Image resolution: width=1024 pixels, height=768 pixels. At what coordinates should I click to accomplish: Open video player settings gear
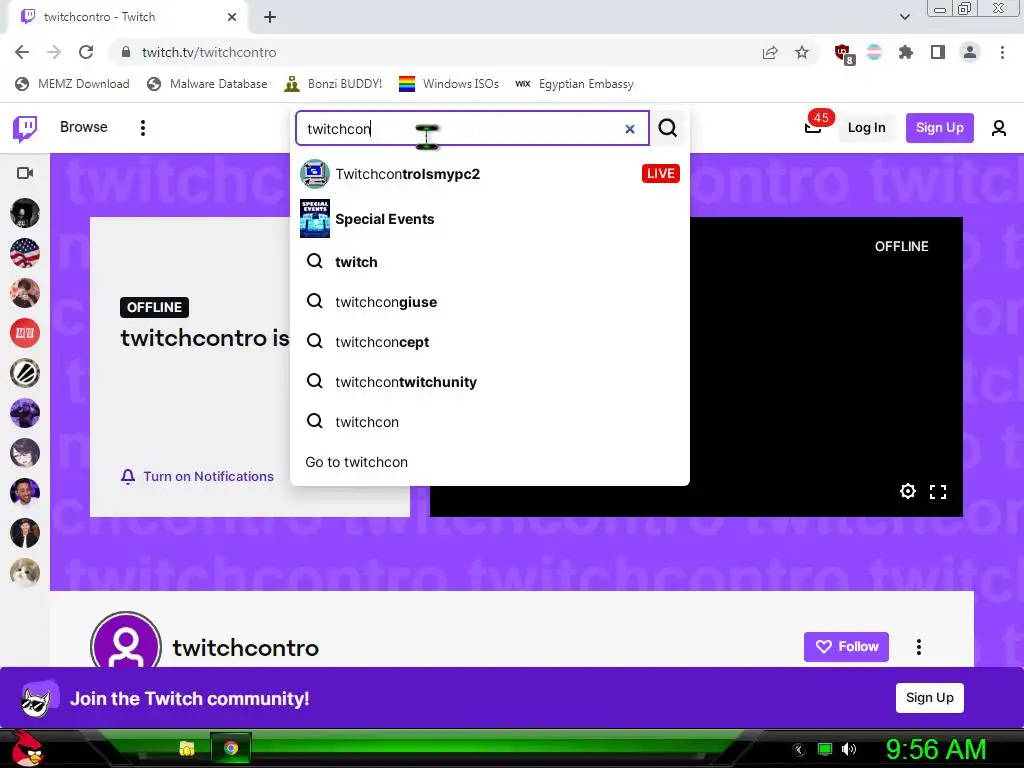pyautogui.click(x=908, y=491)
